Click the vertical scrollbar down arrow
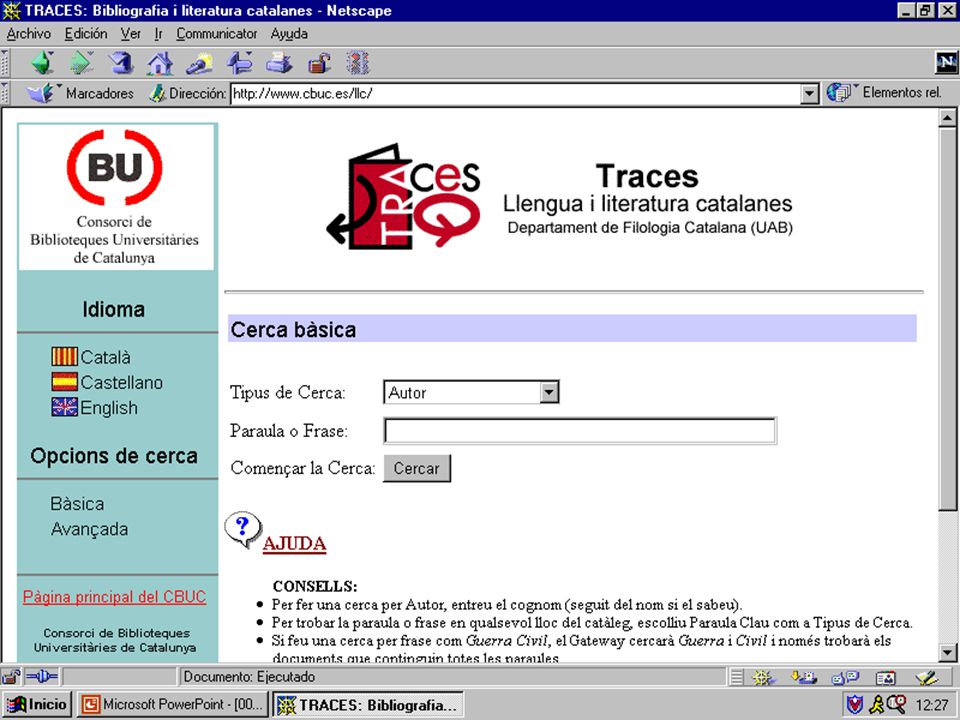Screen dimensions: 960x720 pos(947,653)
